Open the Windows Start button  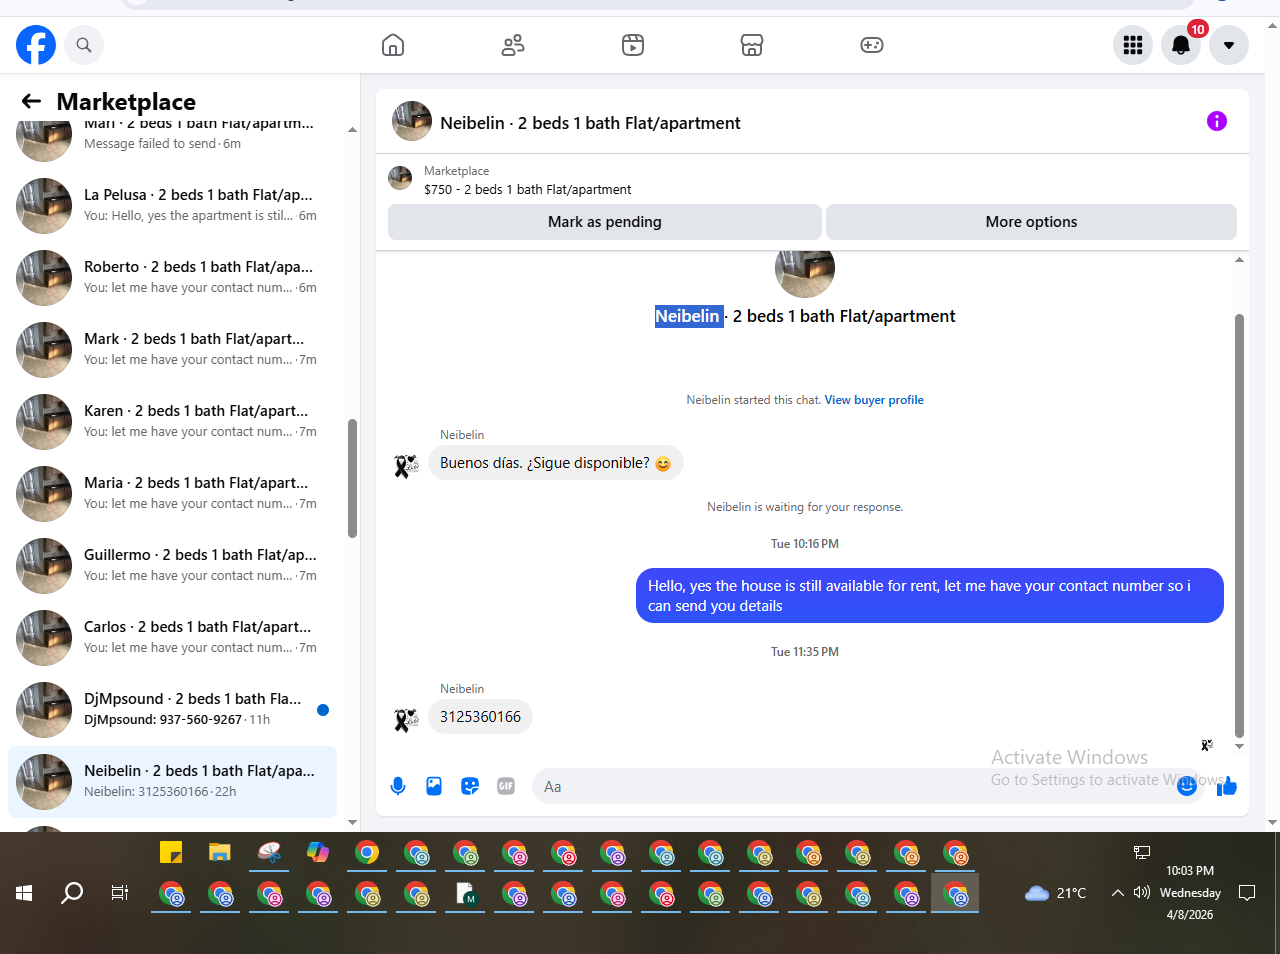click(x=24, y=893)
